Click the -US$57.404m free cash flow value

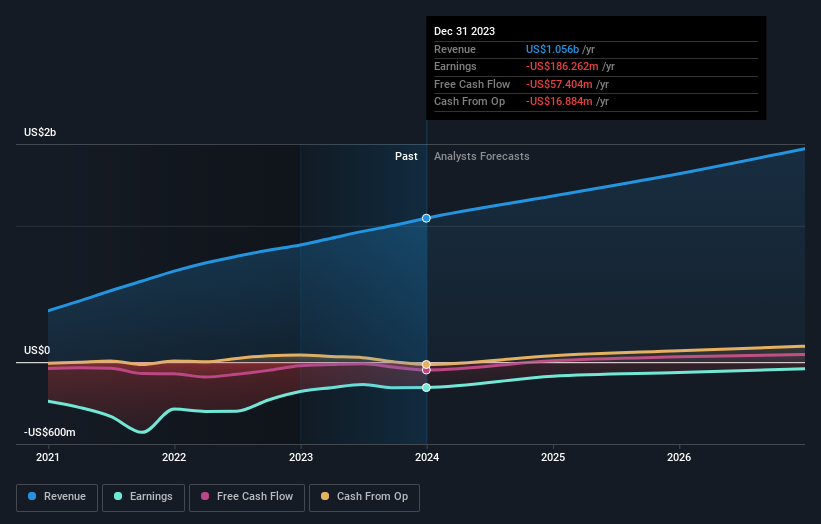[x=559, y=84]
